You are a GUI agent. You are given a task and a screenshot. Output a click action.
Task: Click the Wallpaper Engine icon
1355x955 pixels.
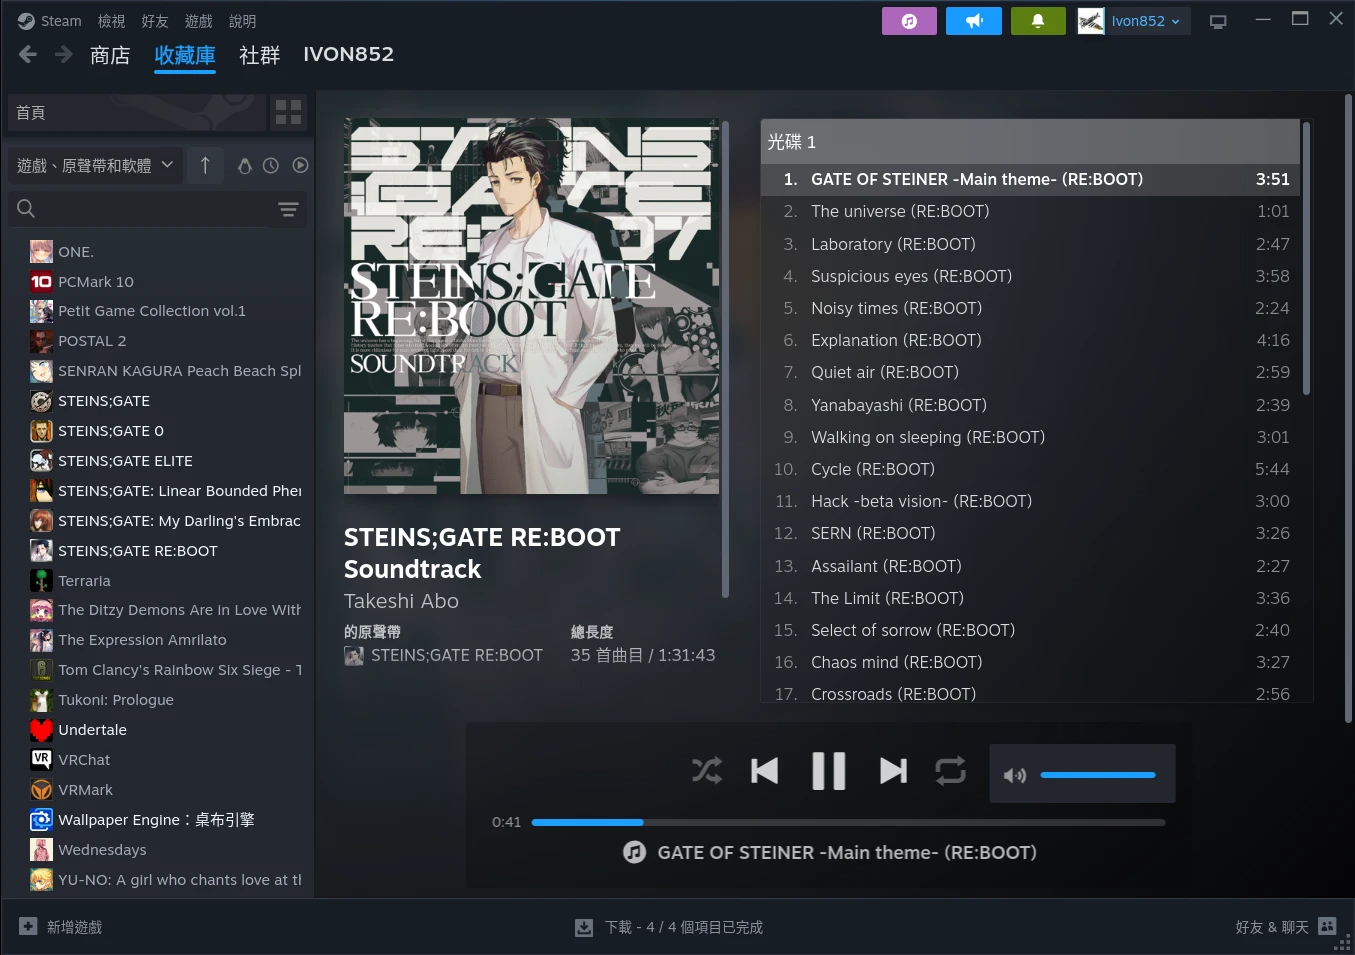(41, 820)
